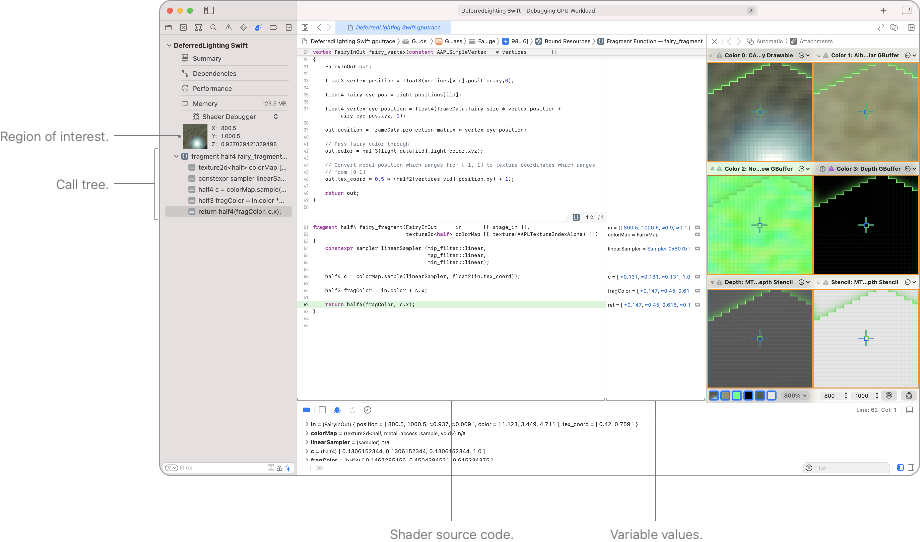Select Performance in the navigator
920x542 pixels.
coord(212,88)
